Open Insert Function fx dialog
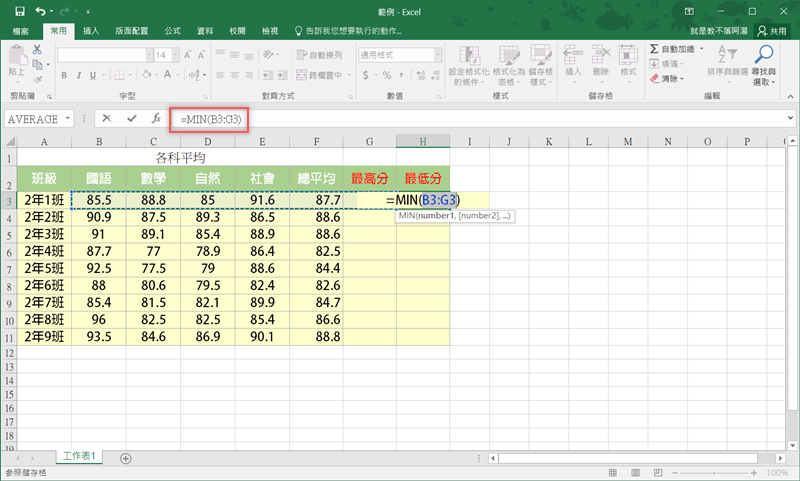The width and height of the screenshot is (800, 481). click(x=155, y=118)
